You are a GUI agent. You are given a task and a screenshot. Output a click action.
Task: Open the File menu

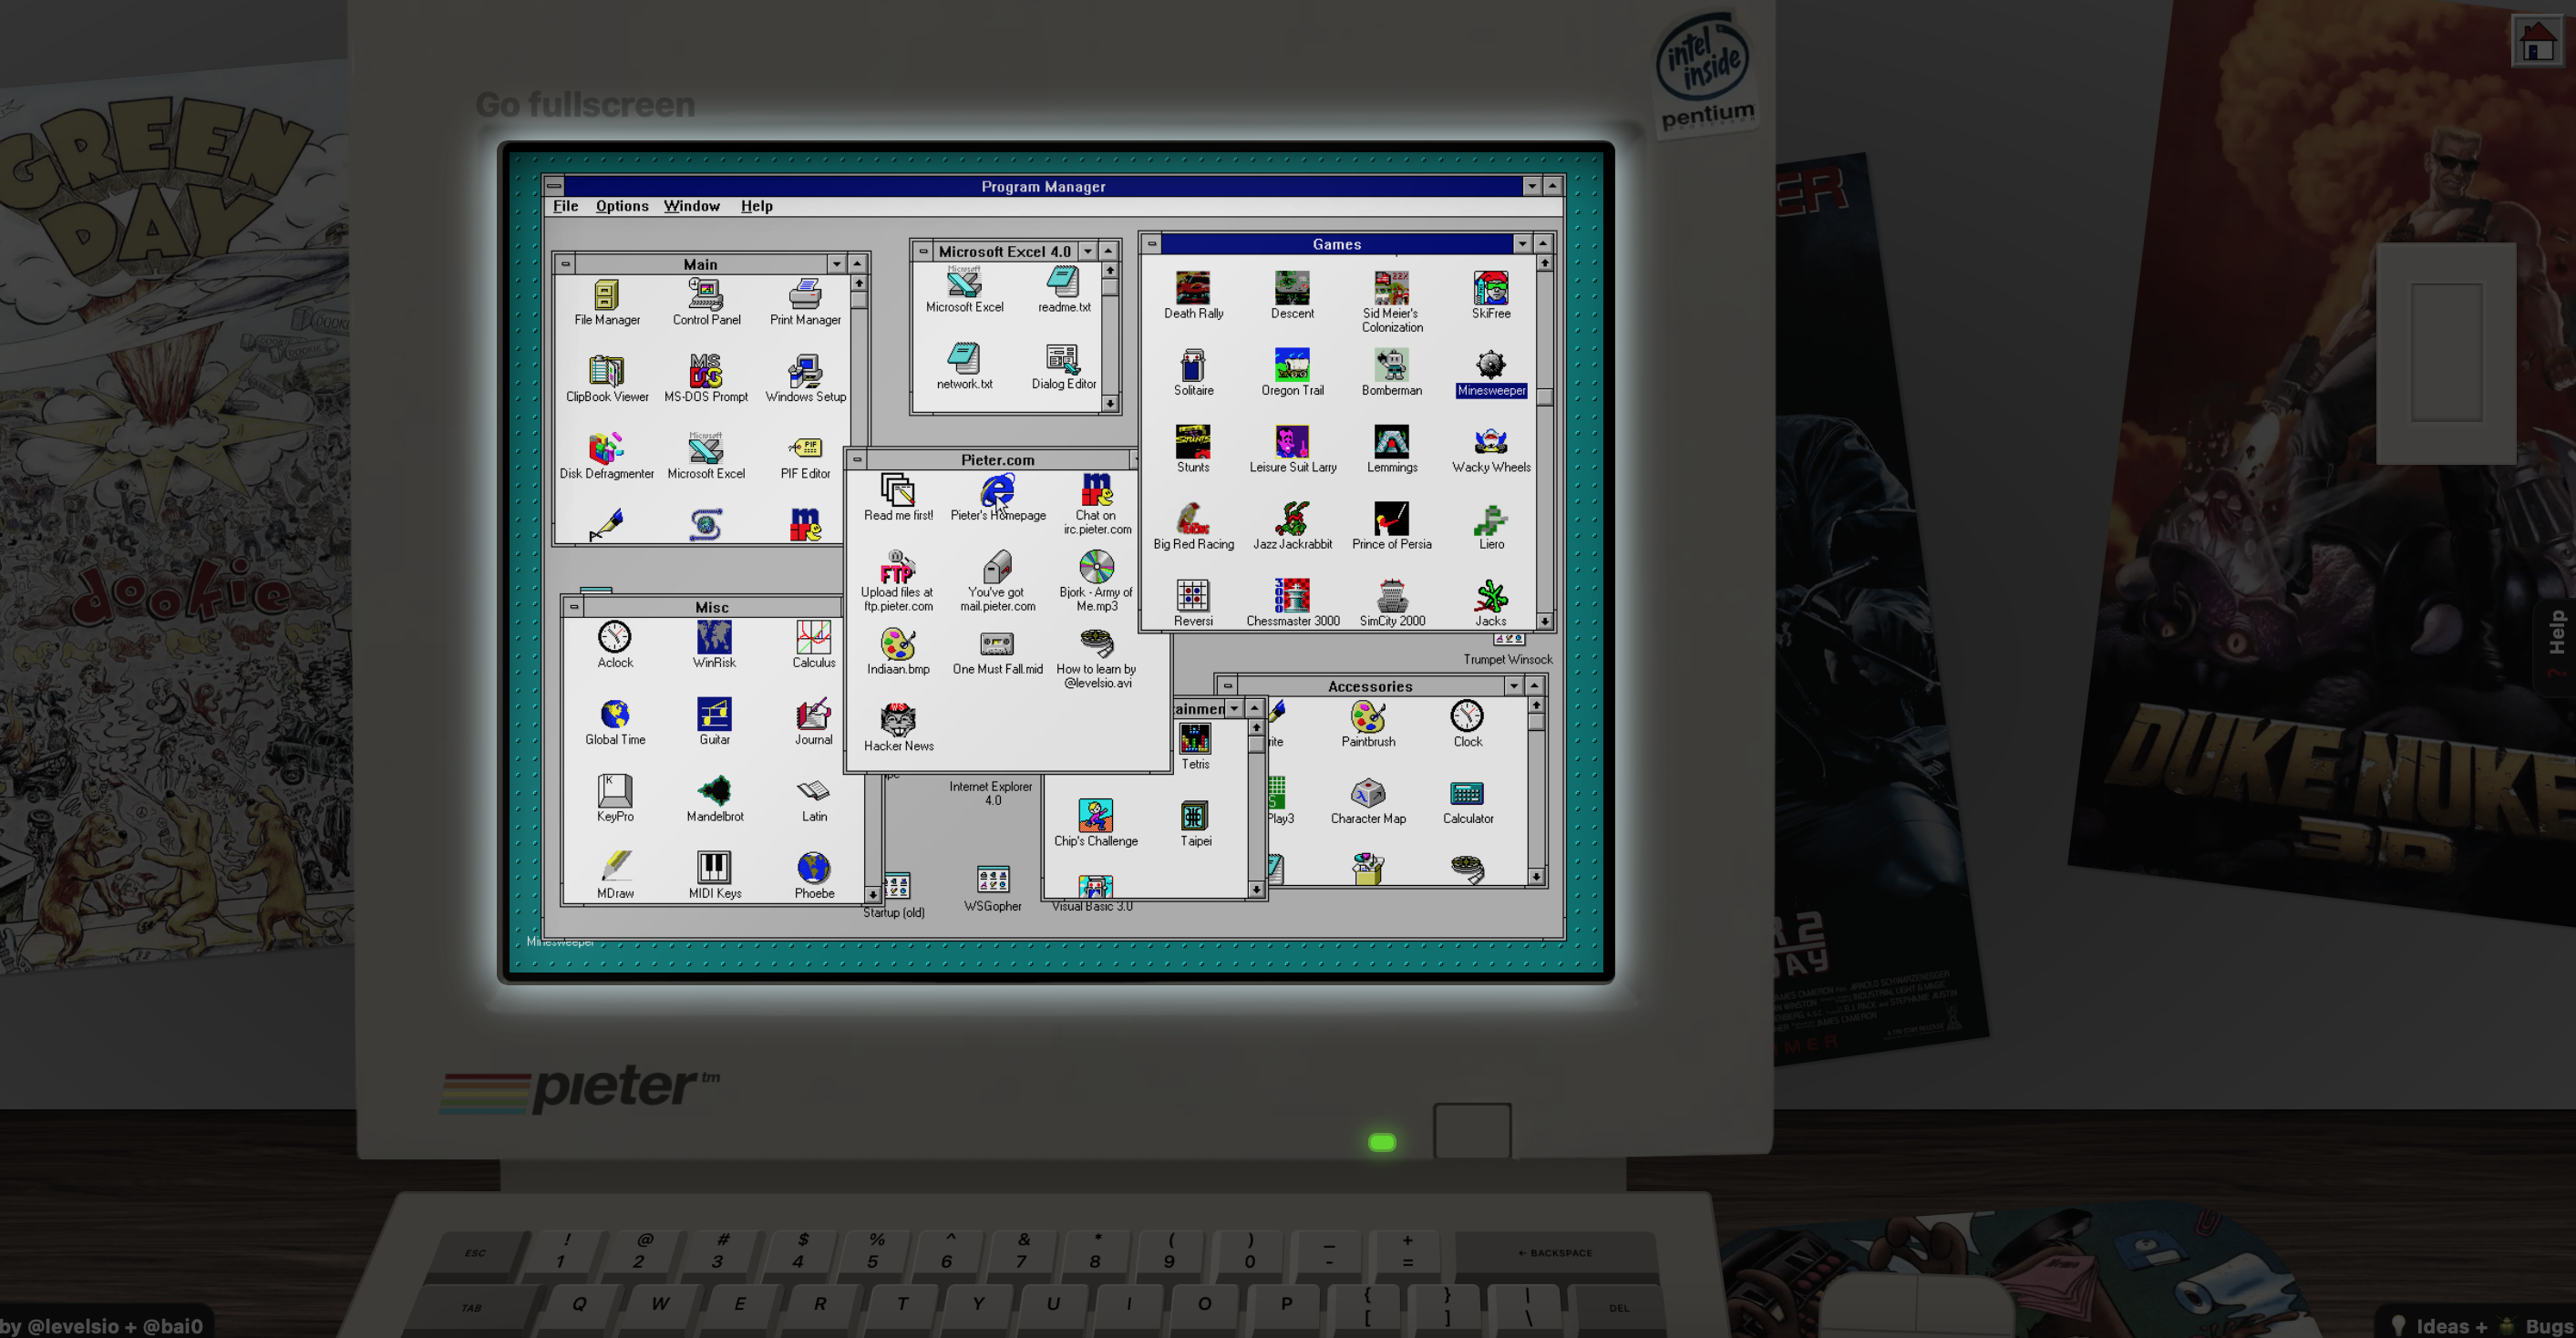click(565, 206)
